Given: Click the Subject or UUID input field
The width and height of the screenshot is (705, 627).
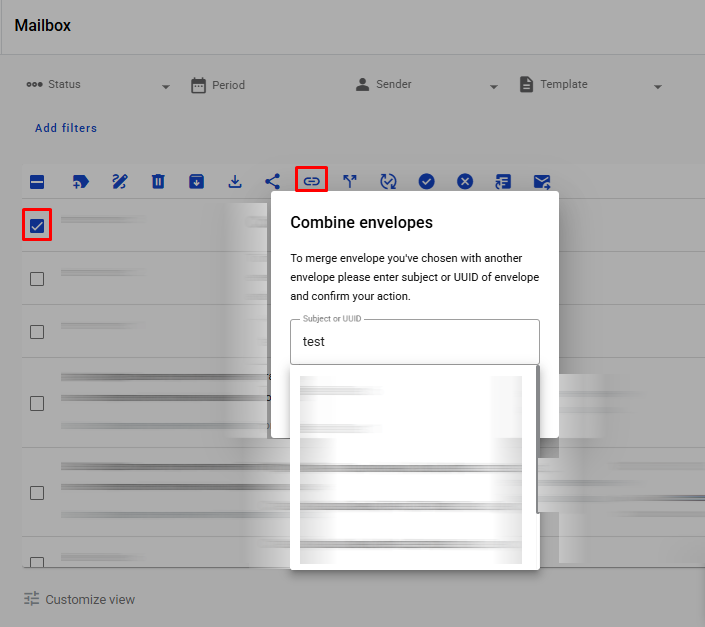Looking at the screenshot, I should click(x=415, y=342).
